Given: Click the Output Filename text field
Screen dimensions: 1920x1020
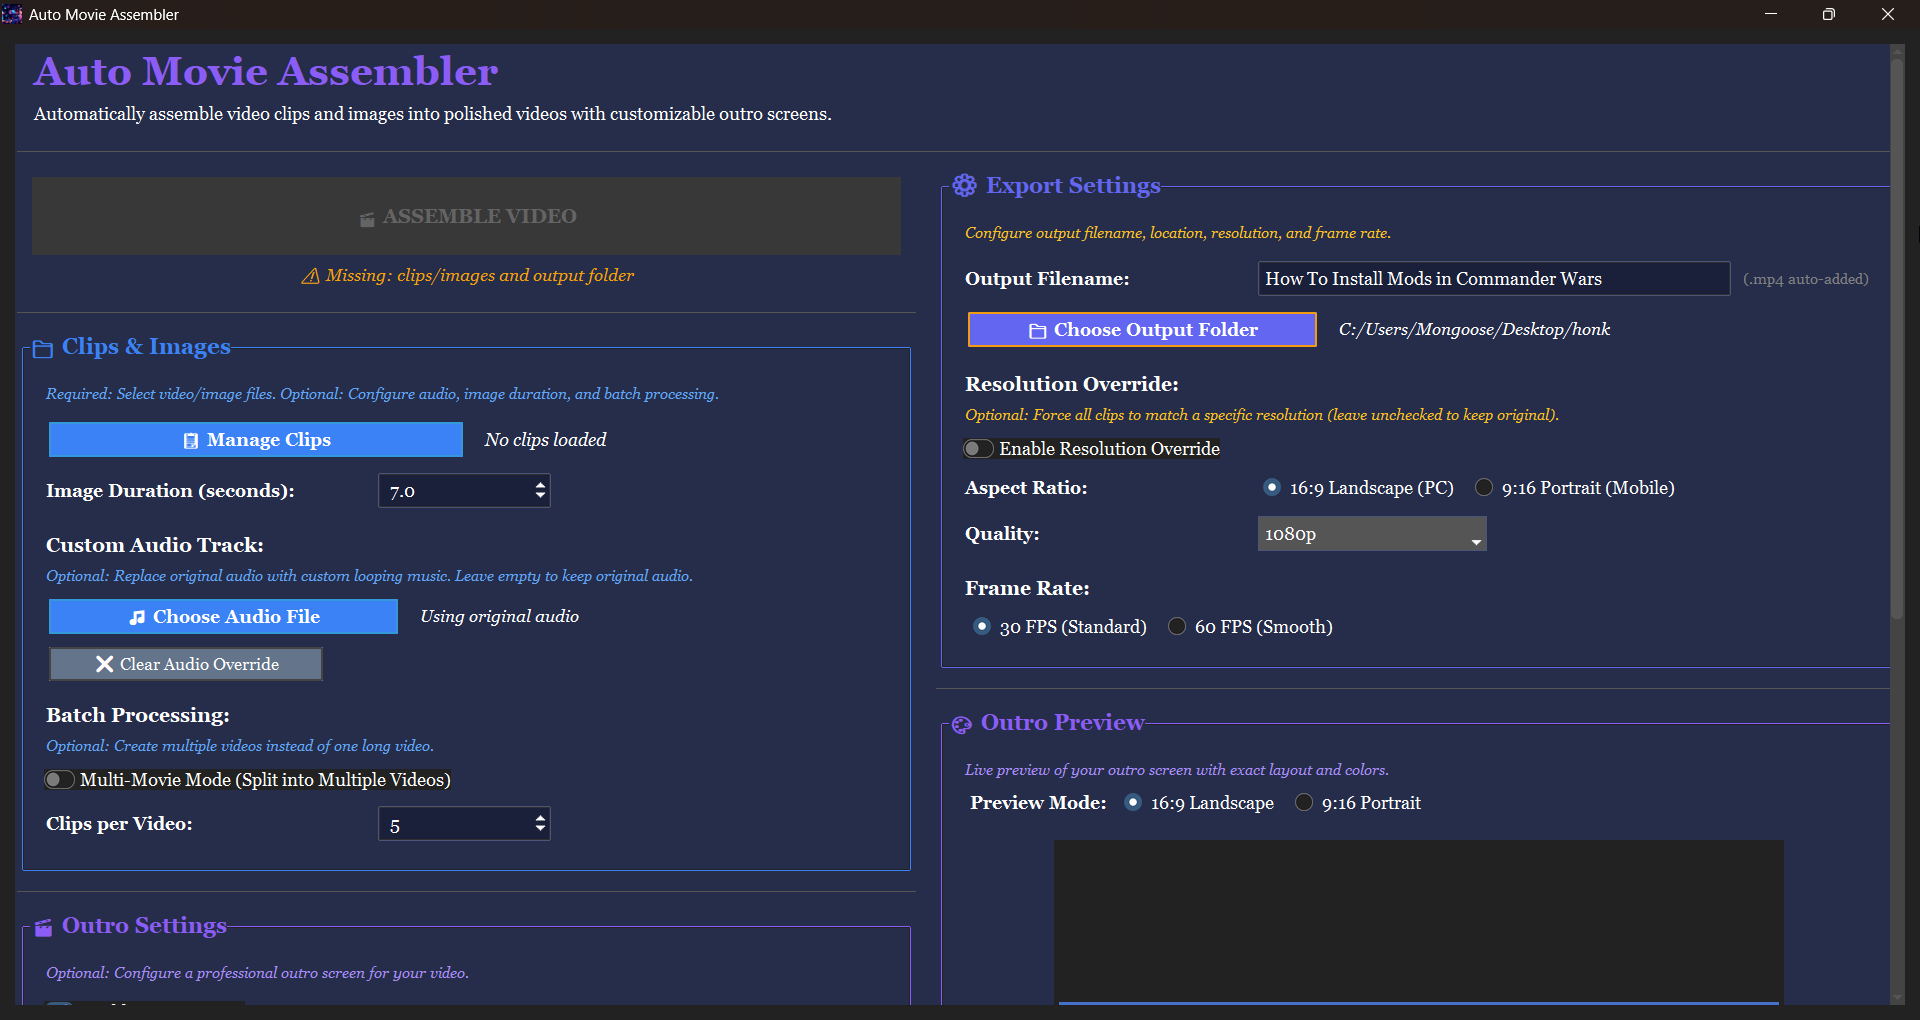Looking at the screenshot, I should pos(1492,279).
